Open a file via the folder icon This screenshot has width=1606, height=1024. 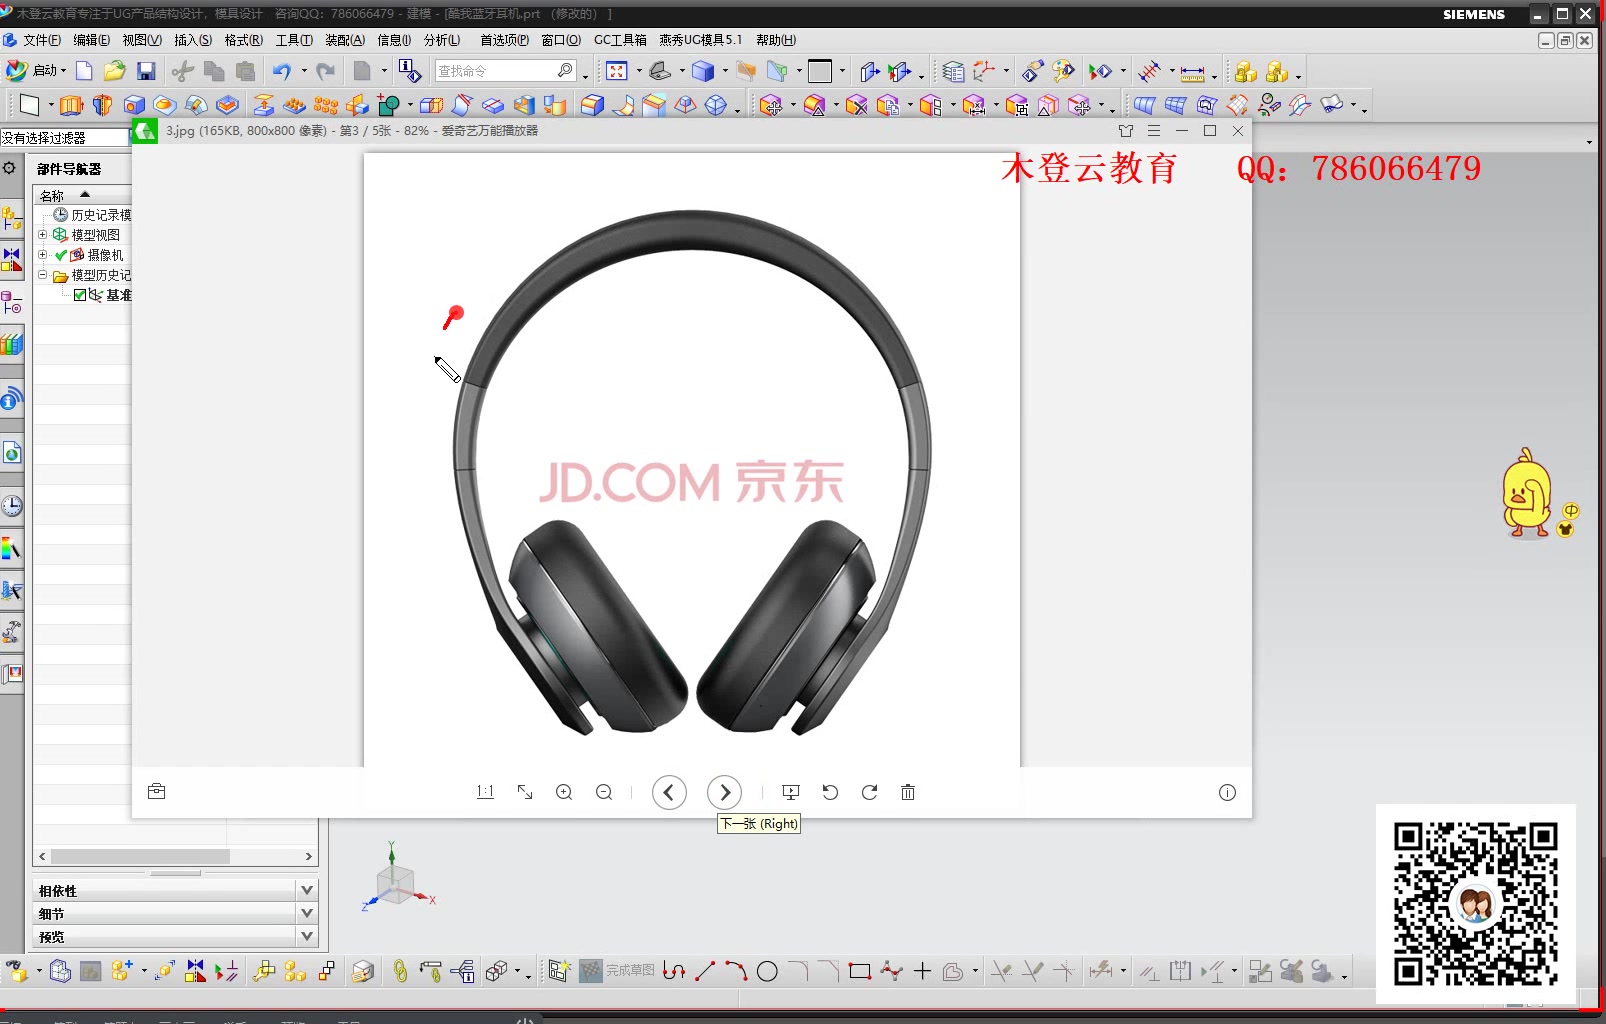[x=115, y=71]
